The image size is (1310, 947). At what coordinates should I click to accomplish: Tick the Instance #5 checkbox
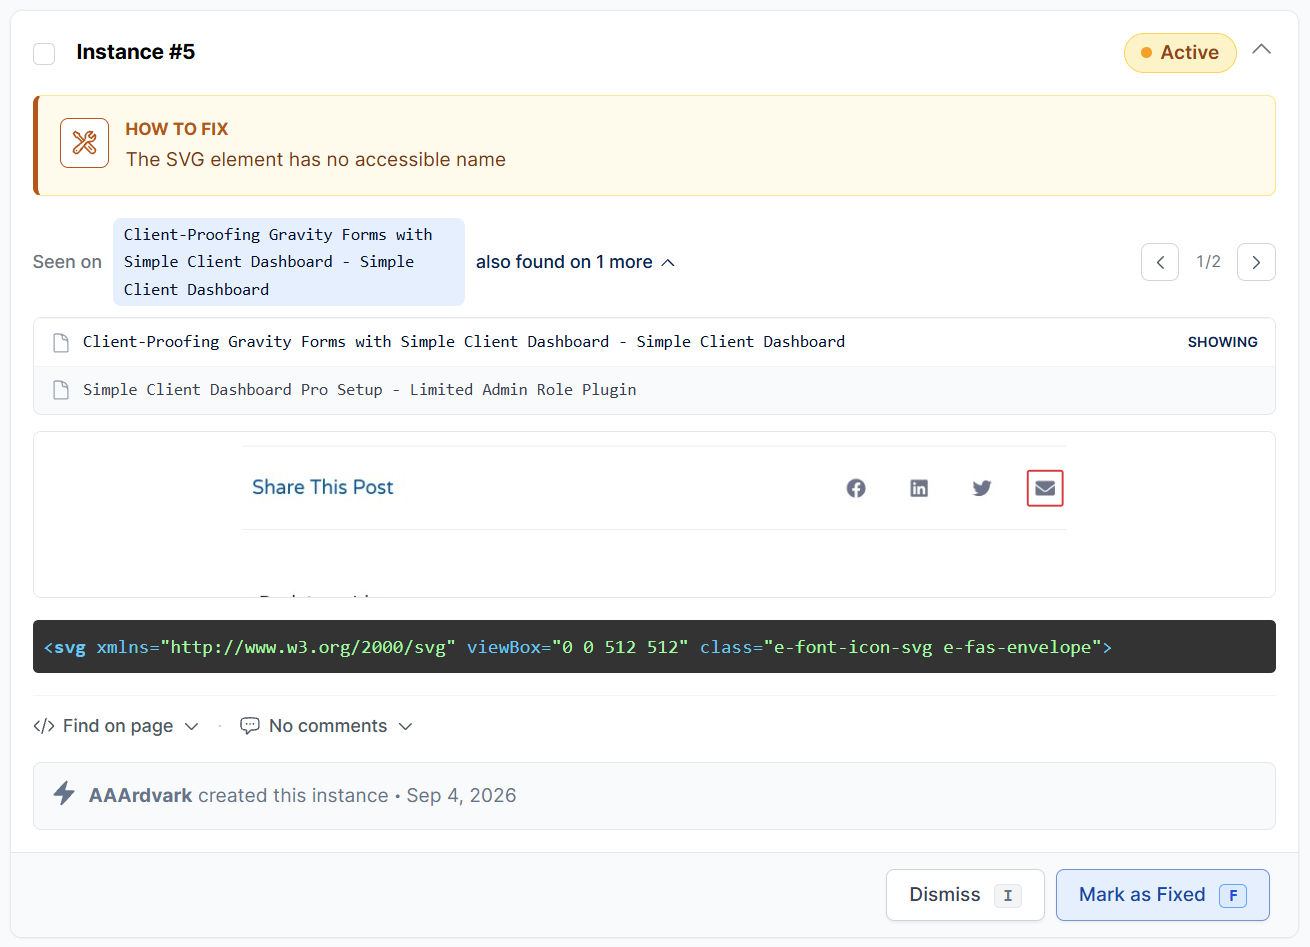point(44,53)
